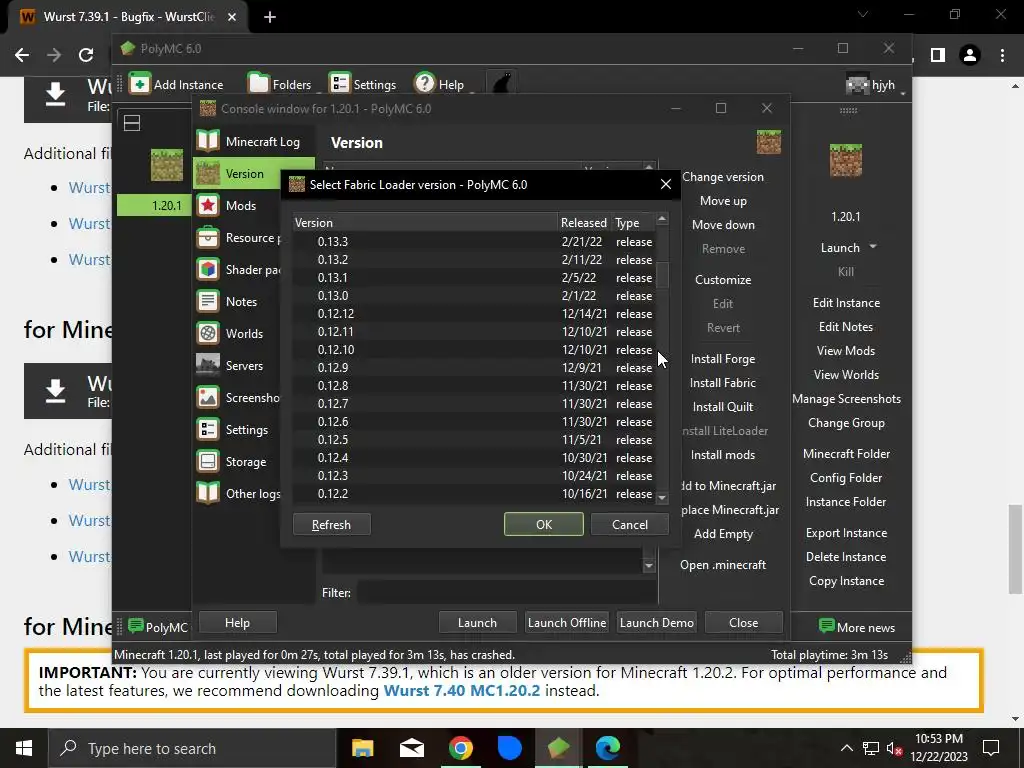Screen dimensions: 1024x768
Task: Click Add Instance in PolyMC toolbar
Action: (176, 84)
